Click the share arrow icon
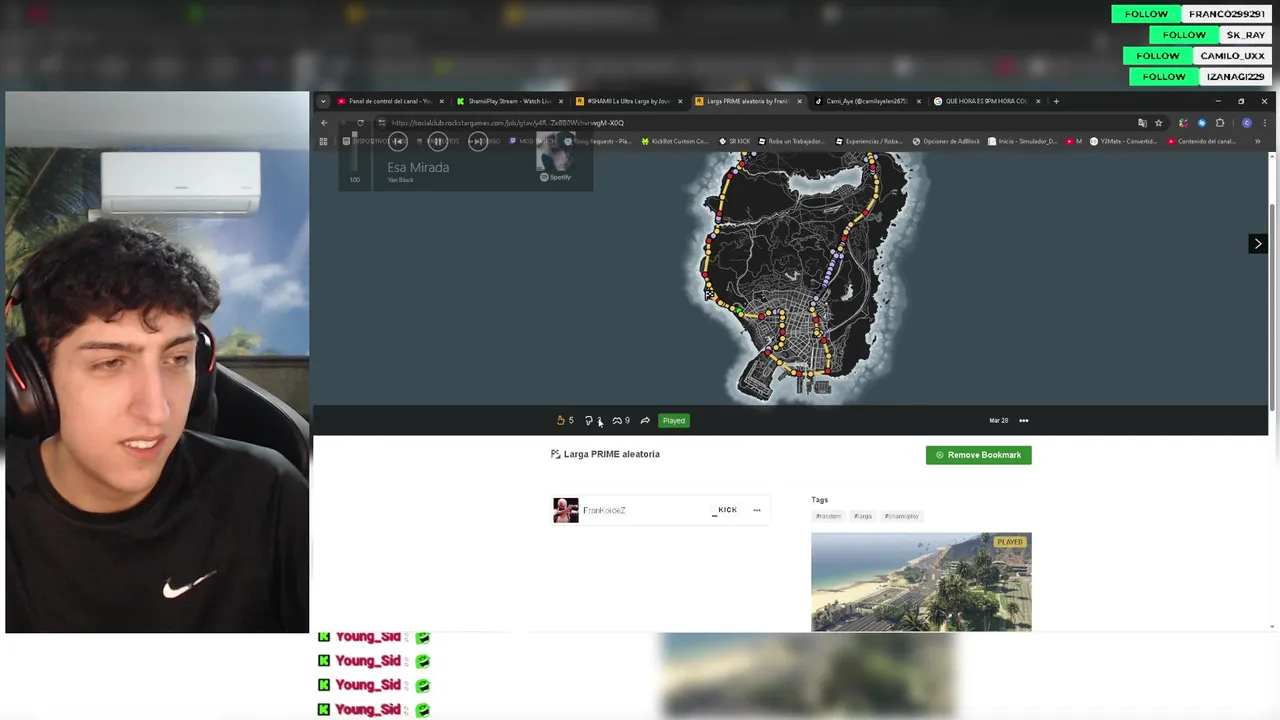This screenshot has width=1280, height=720. point(645,420)
